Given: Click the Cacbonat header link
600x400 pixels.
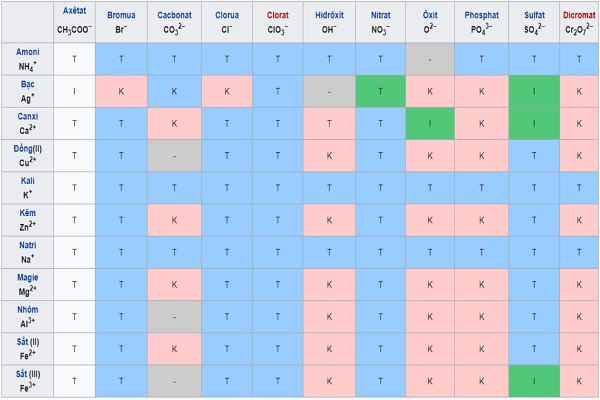Looking at the screenshot, I should coord(175,17).
